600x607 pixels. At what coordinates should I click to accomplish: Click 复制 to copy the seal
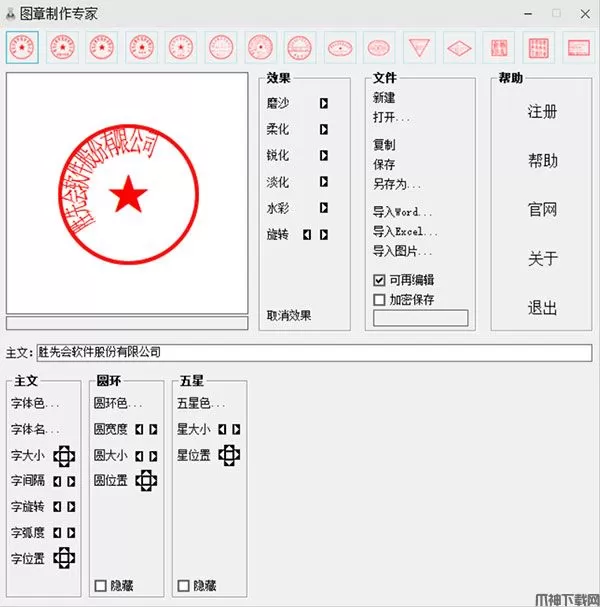coord(384,145)
